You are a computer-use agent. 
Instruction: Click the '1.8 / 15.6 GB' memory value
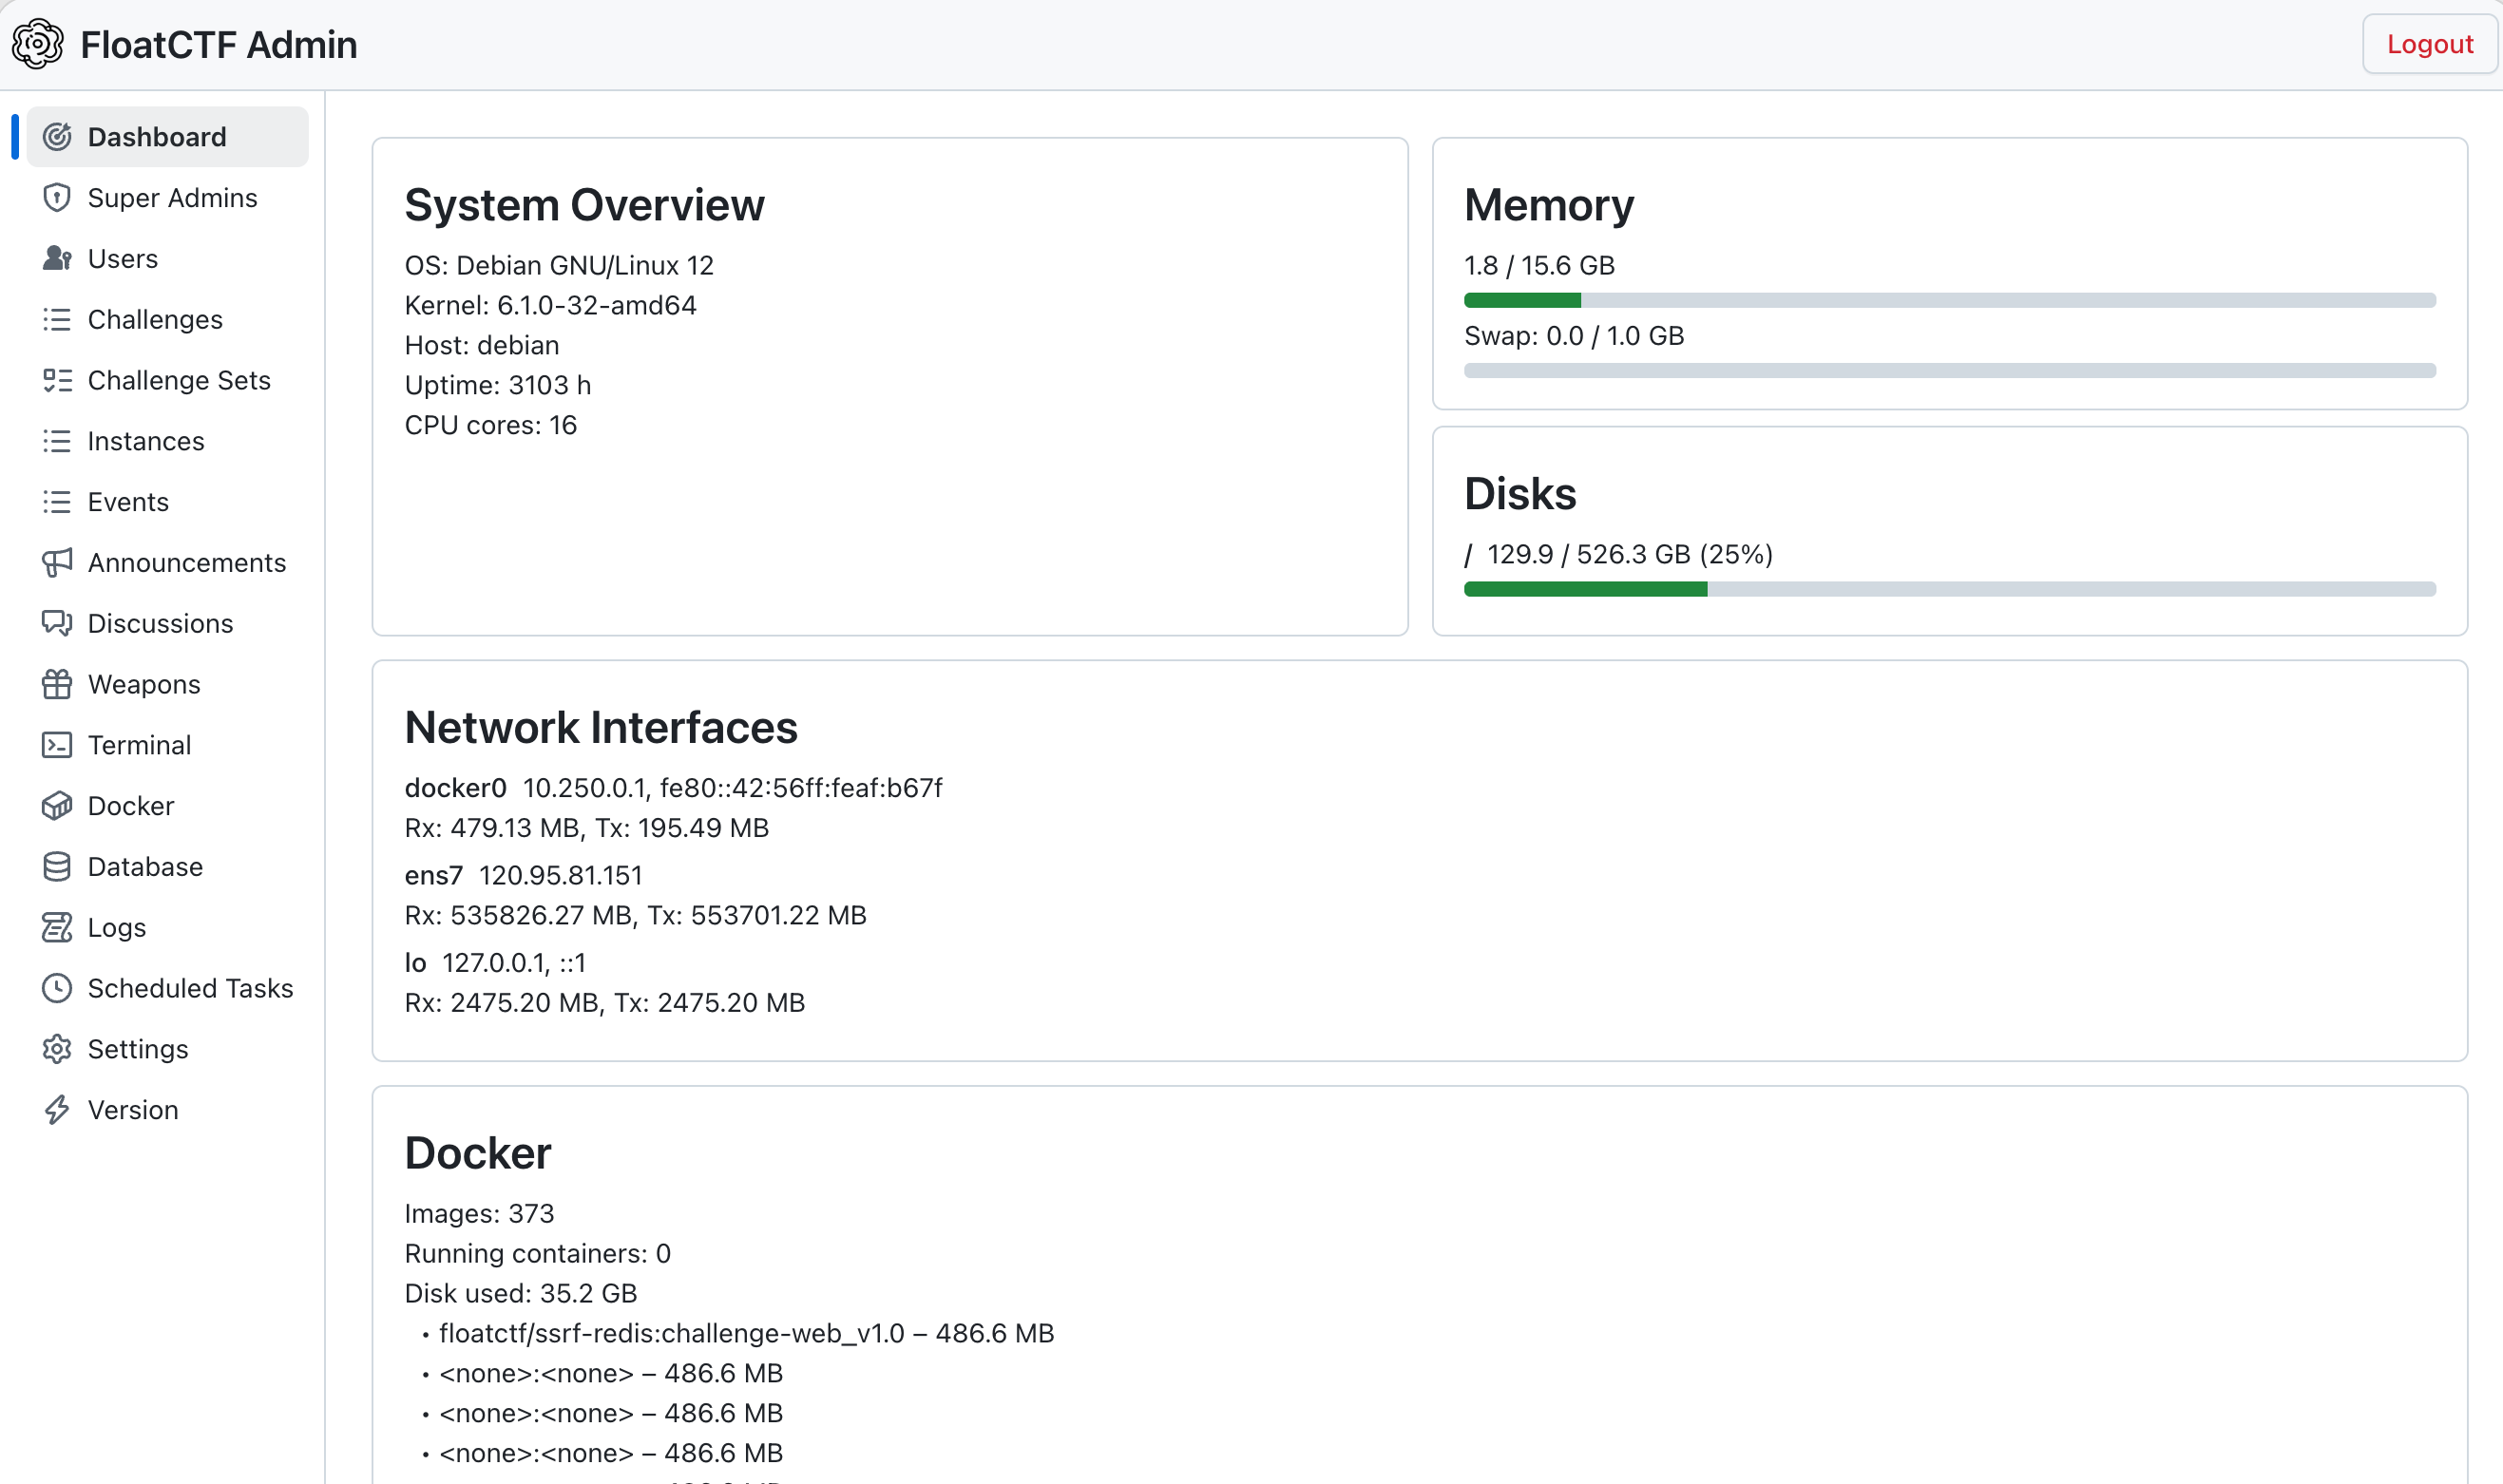pyautogui.click(x=1539, y=266)
